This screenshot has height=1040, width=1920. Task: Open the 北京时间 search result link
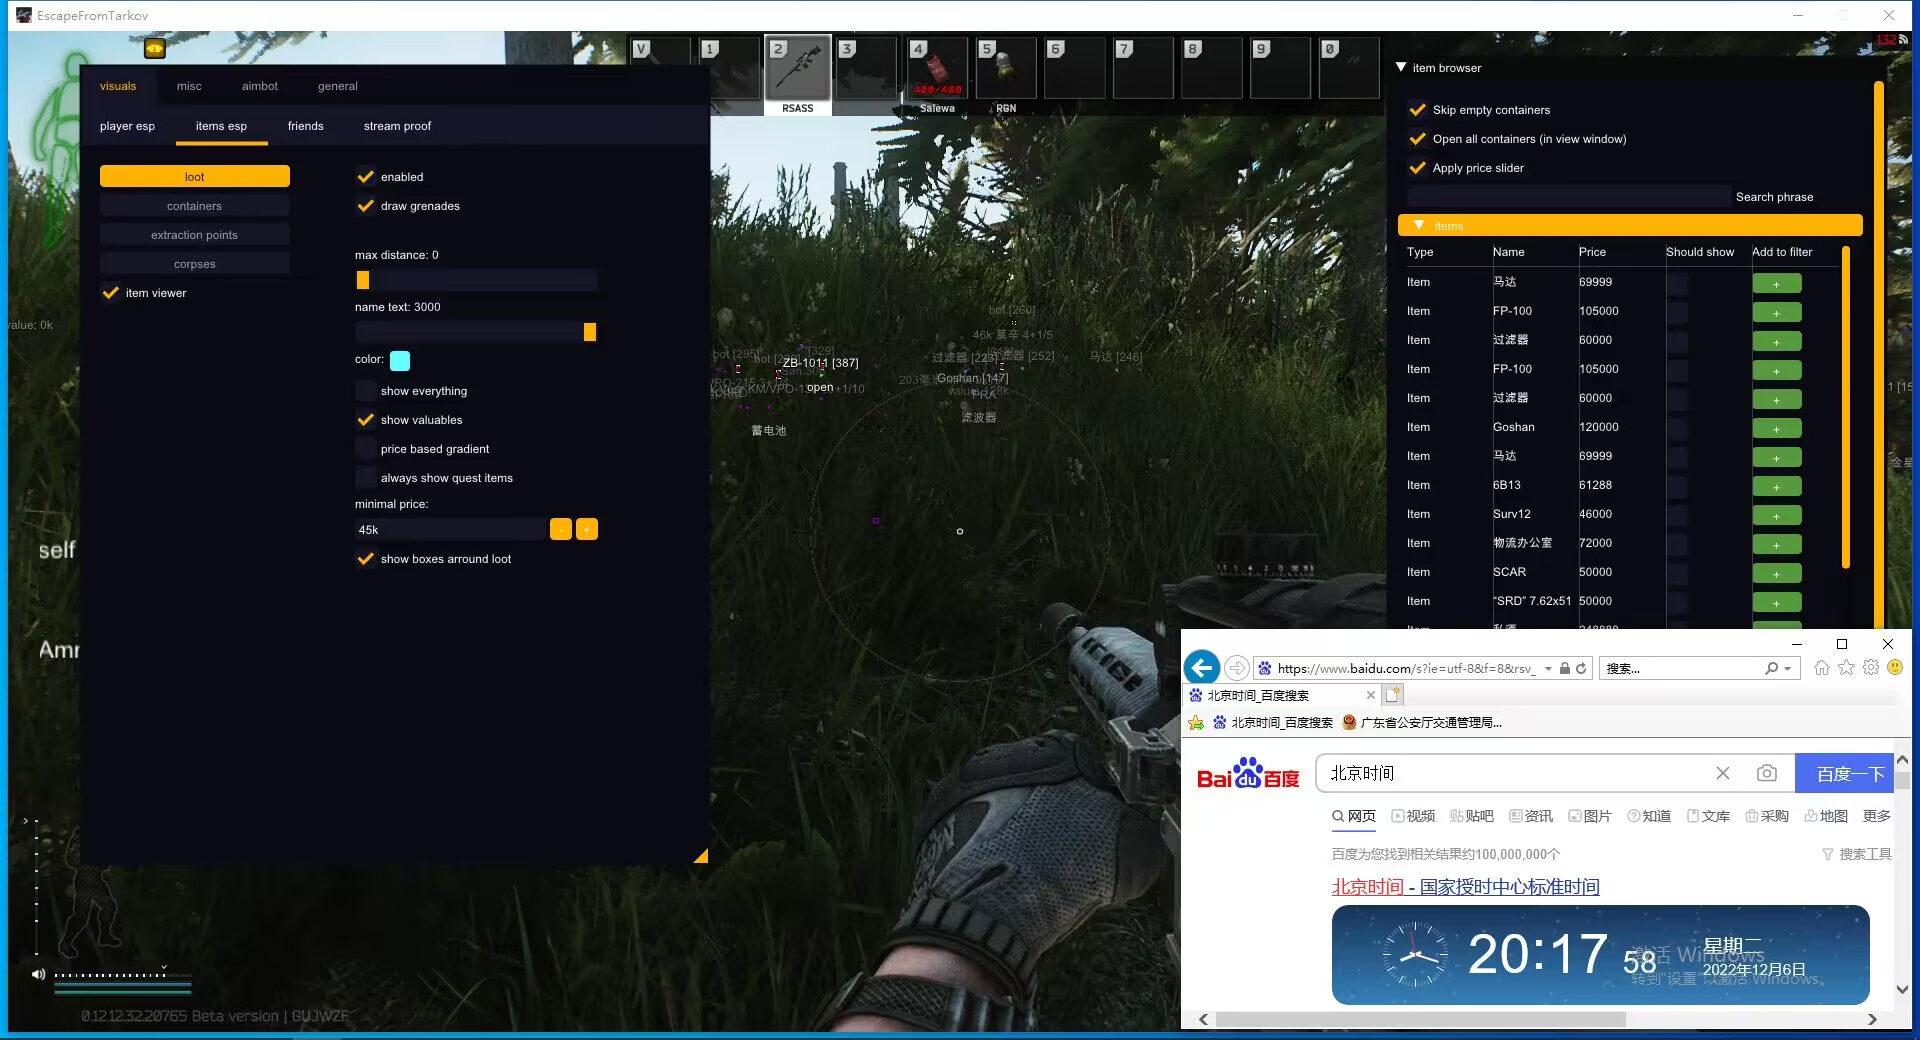1465,887
